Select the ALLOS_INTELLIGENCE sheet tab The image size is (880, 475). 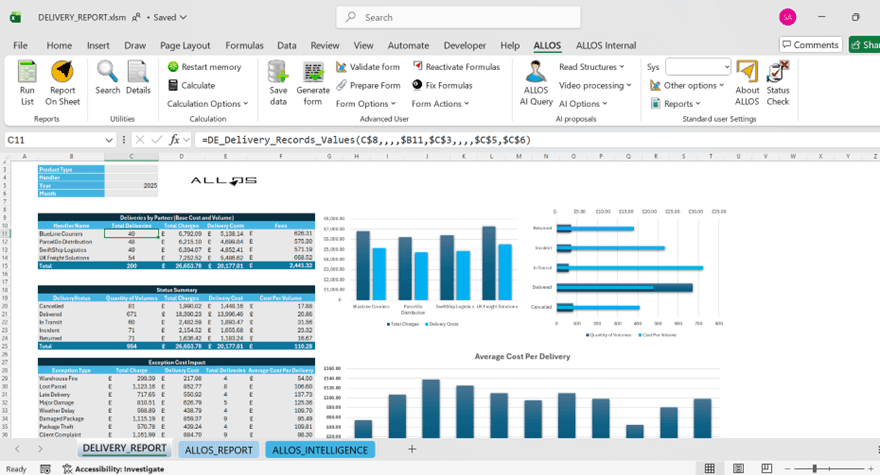pos(320,450)
